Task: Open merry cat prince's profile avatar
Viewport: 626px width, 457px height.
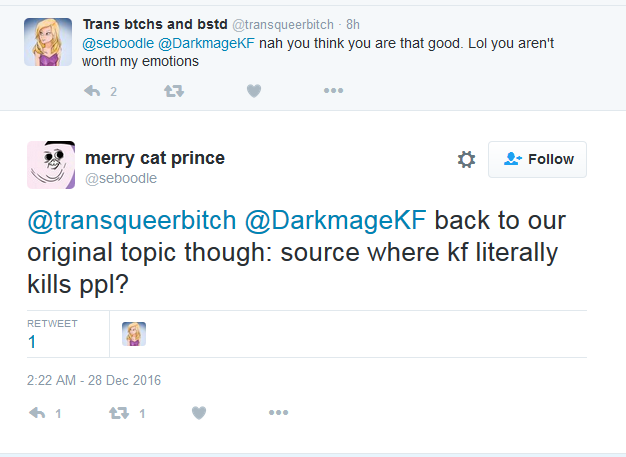Action: click(51, 165)
